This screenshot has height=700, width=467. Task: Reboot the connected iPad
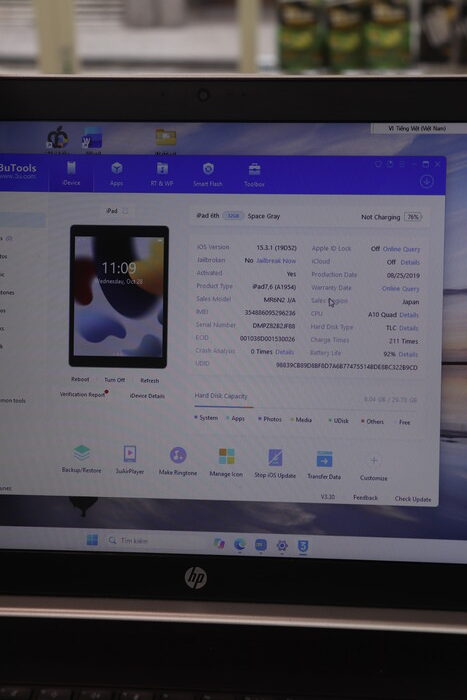click(x=80, y=379)
